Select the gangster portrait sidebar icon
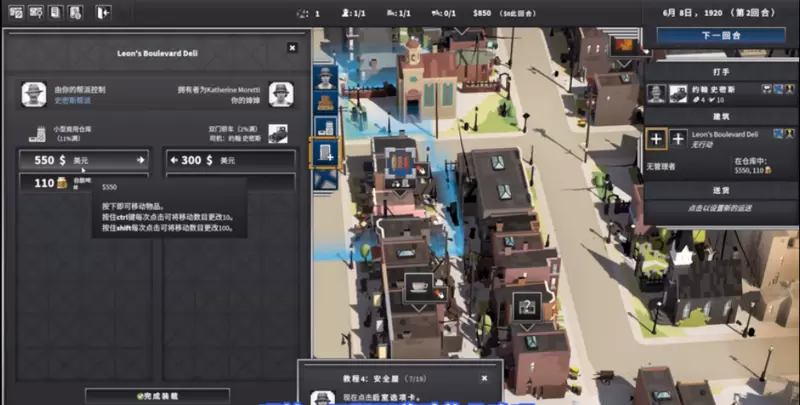 tap(324, 77)
